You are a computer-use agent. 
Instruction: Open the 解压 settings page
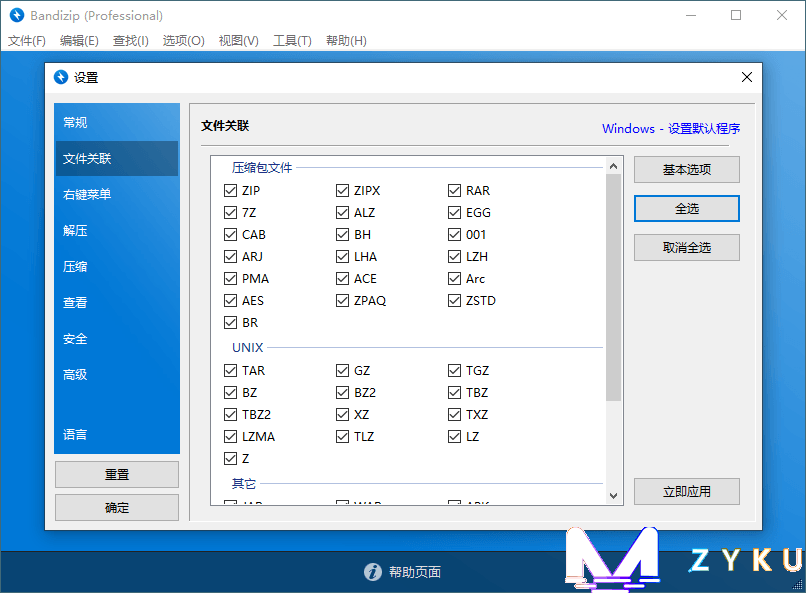[117, 230]
